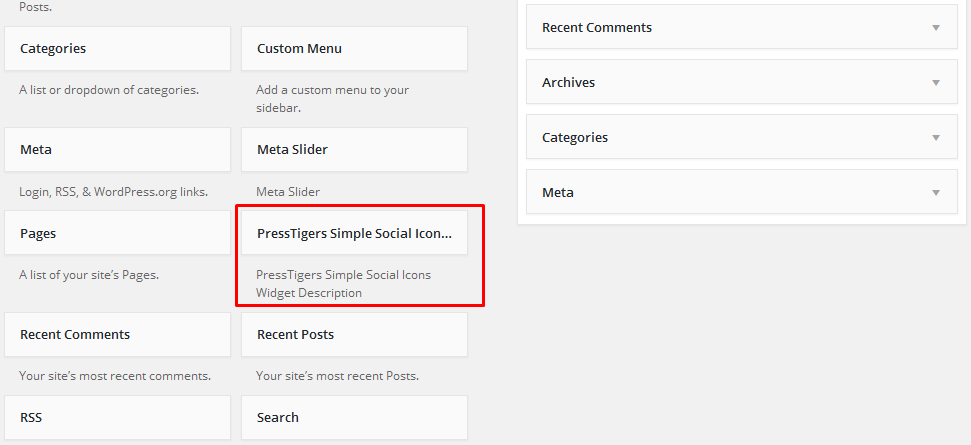Expand the Archives widget dropdown arrow
This screenshot has width=971, height=445.
(x=936, y=83)
